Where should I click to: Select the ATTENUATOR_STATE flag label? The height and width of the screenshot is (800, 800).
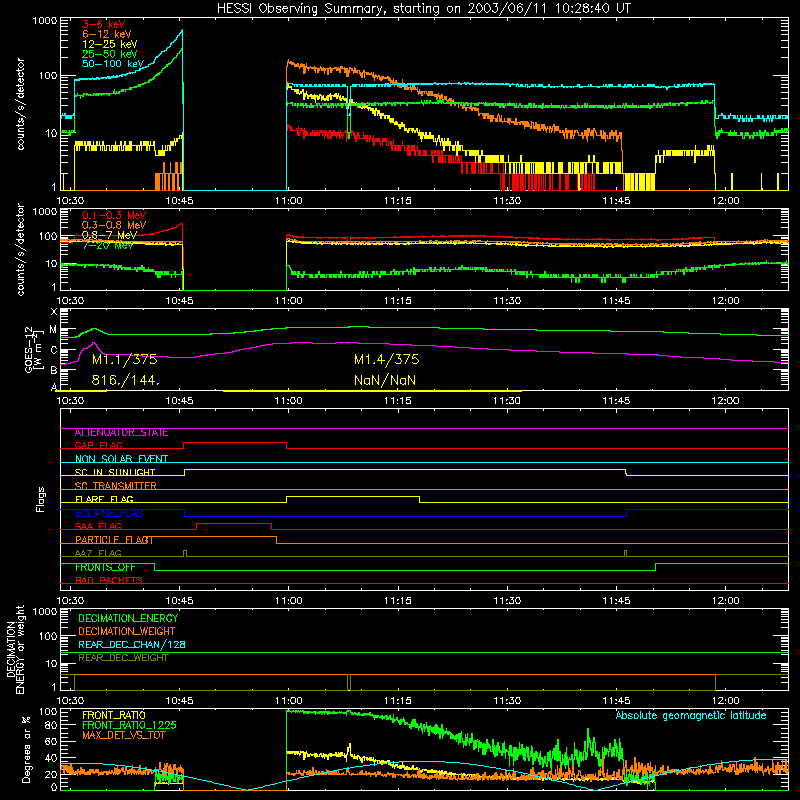tap(121, 433)
